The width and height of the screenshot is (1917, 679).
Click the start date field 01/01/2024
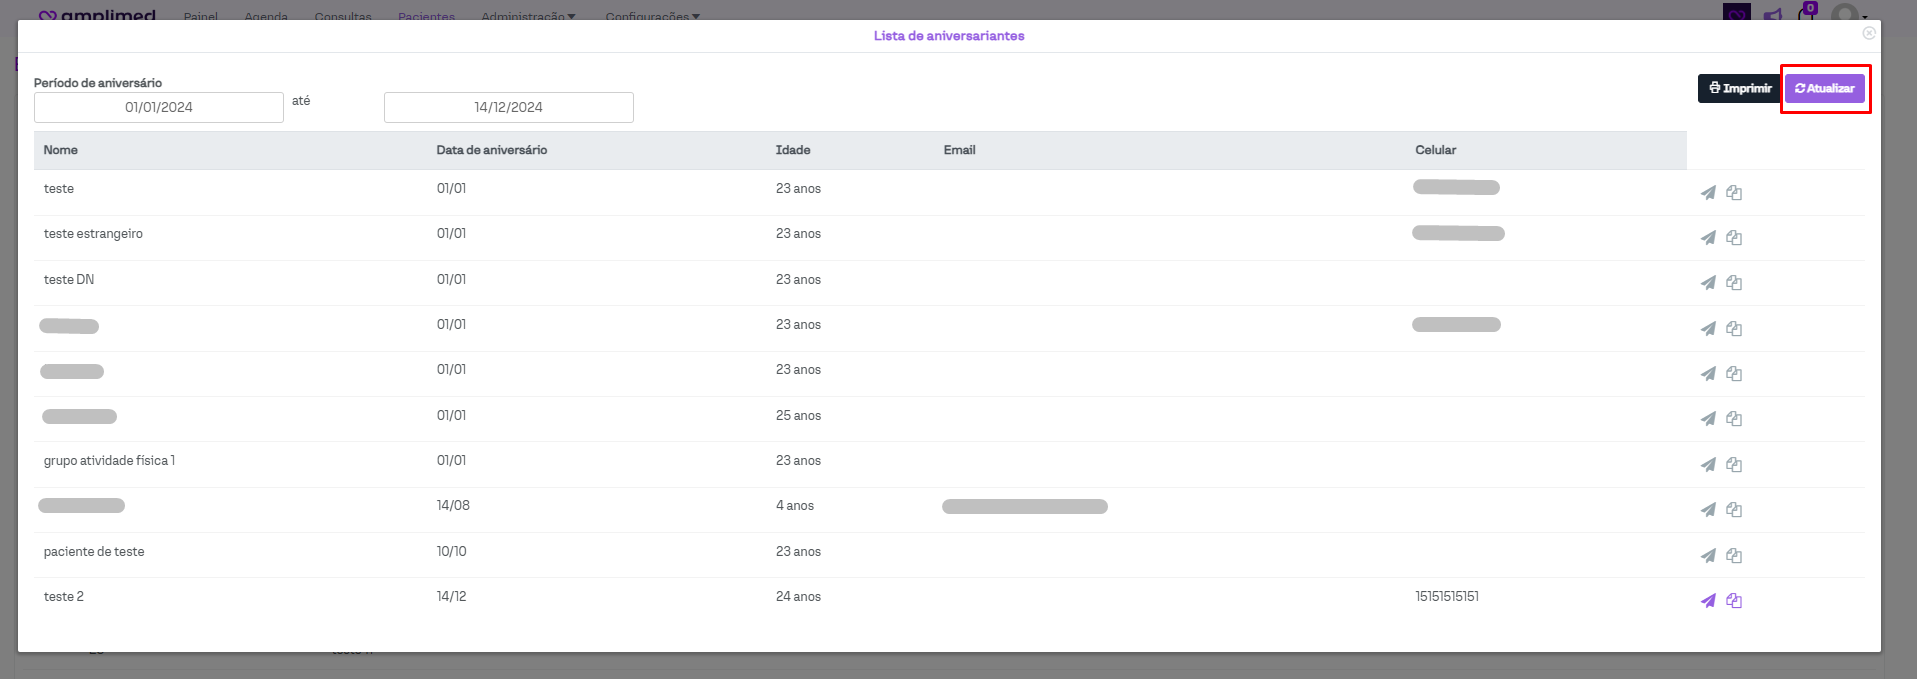tap(159, 107)
